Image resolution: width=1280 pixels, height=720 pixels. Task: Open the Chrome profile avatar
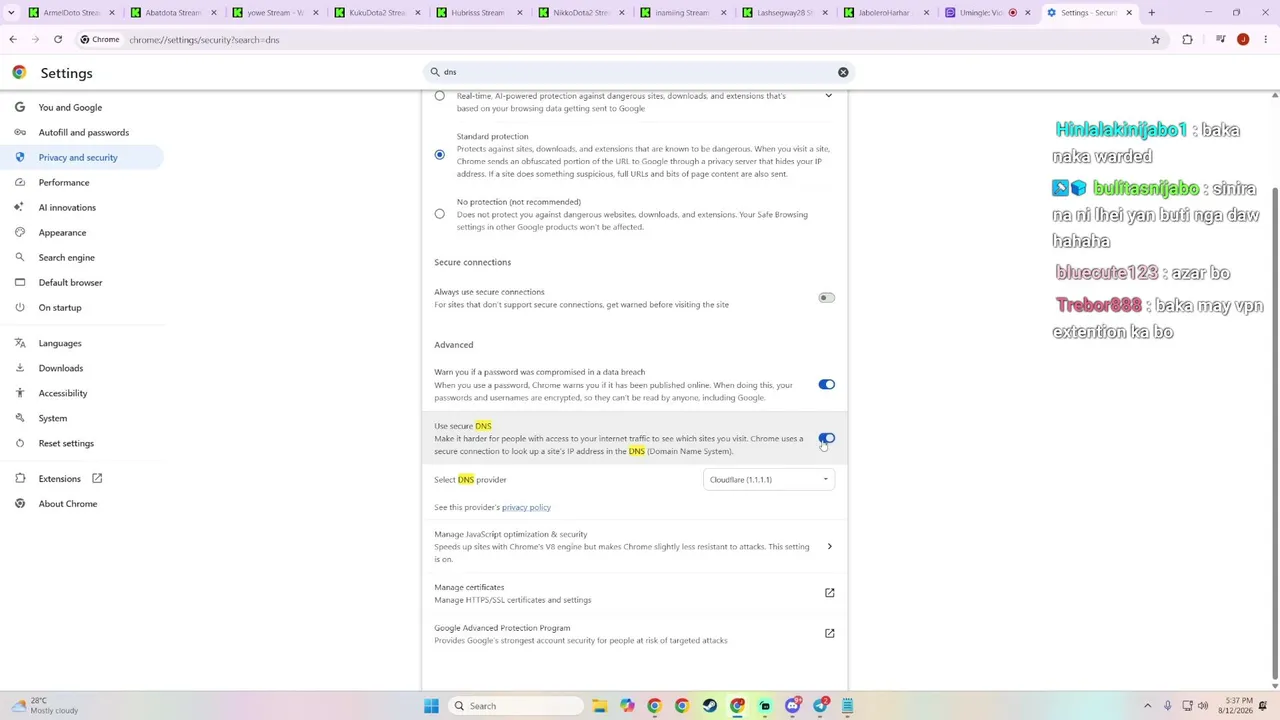click(1243, 40)
